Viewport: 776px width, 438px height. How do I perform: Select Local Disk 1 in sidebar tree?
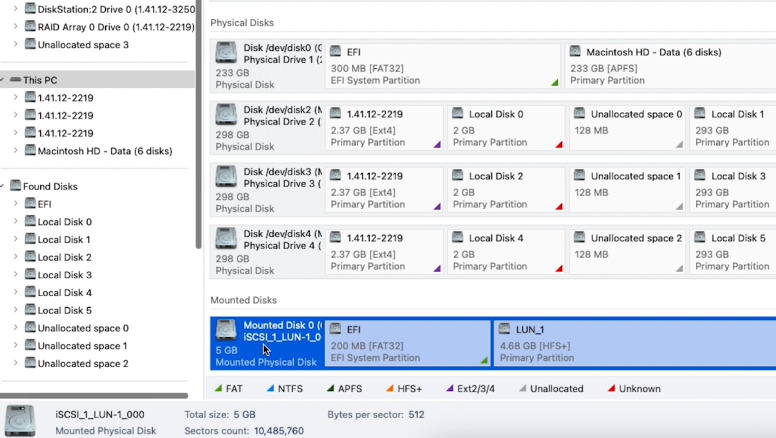[x=64, y=240]
